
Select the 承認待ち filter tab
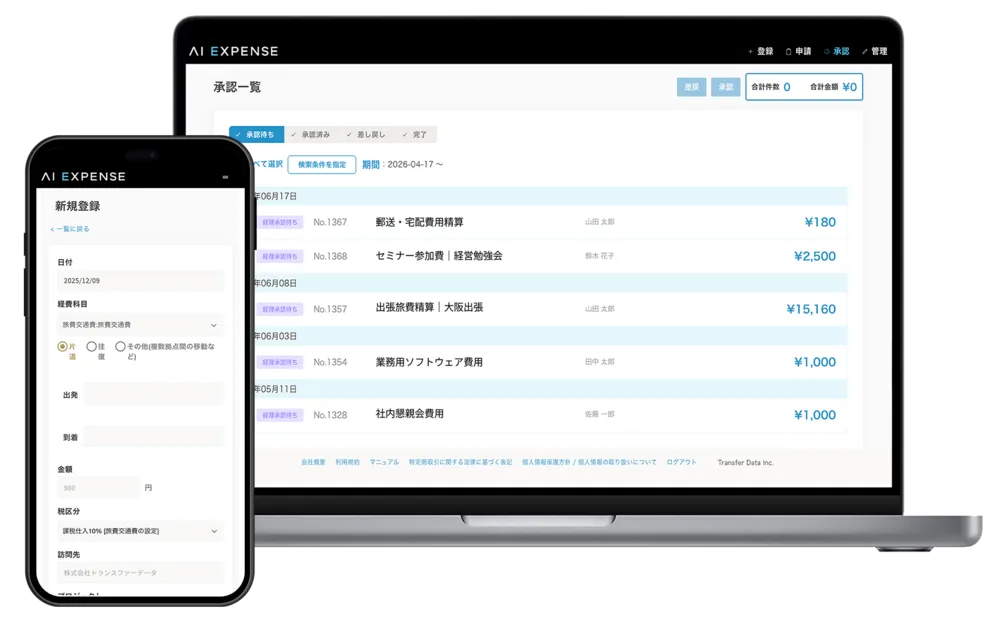point(256,135)
